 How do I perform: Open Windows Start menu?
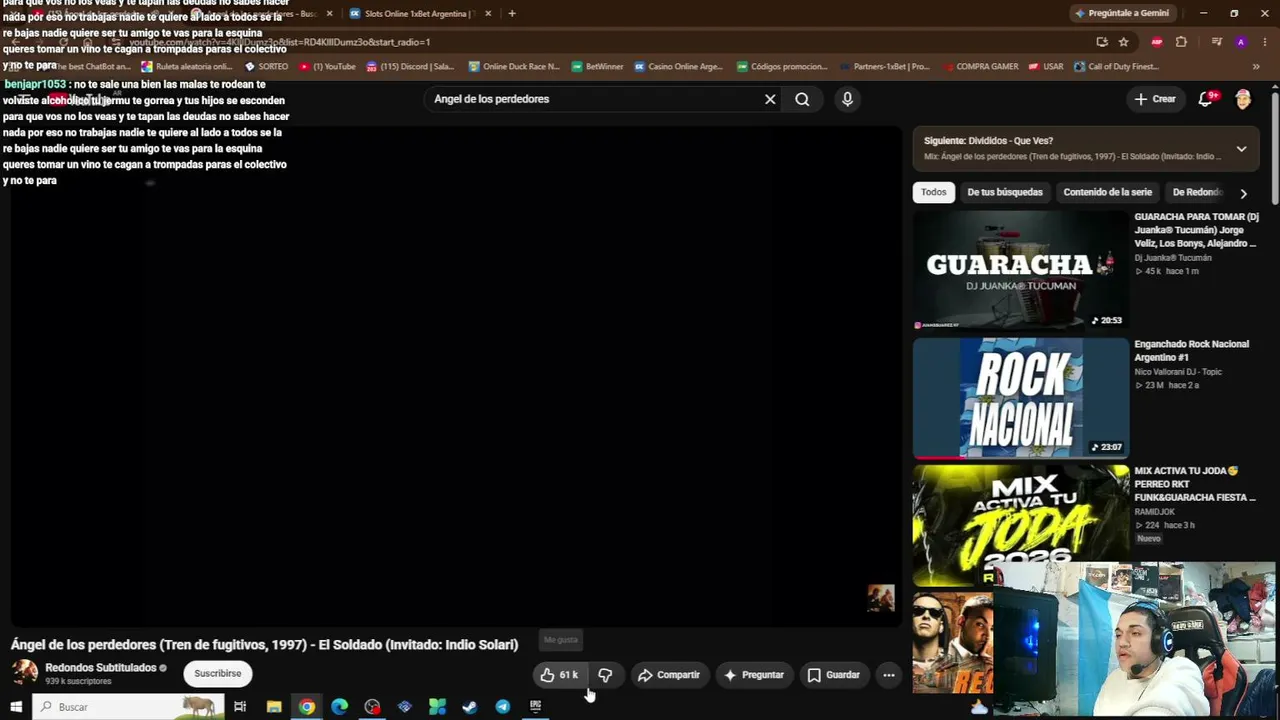click(16, 707)
